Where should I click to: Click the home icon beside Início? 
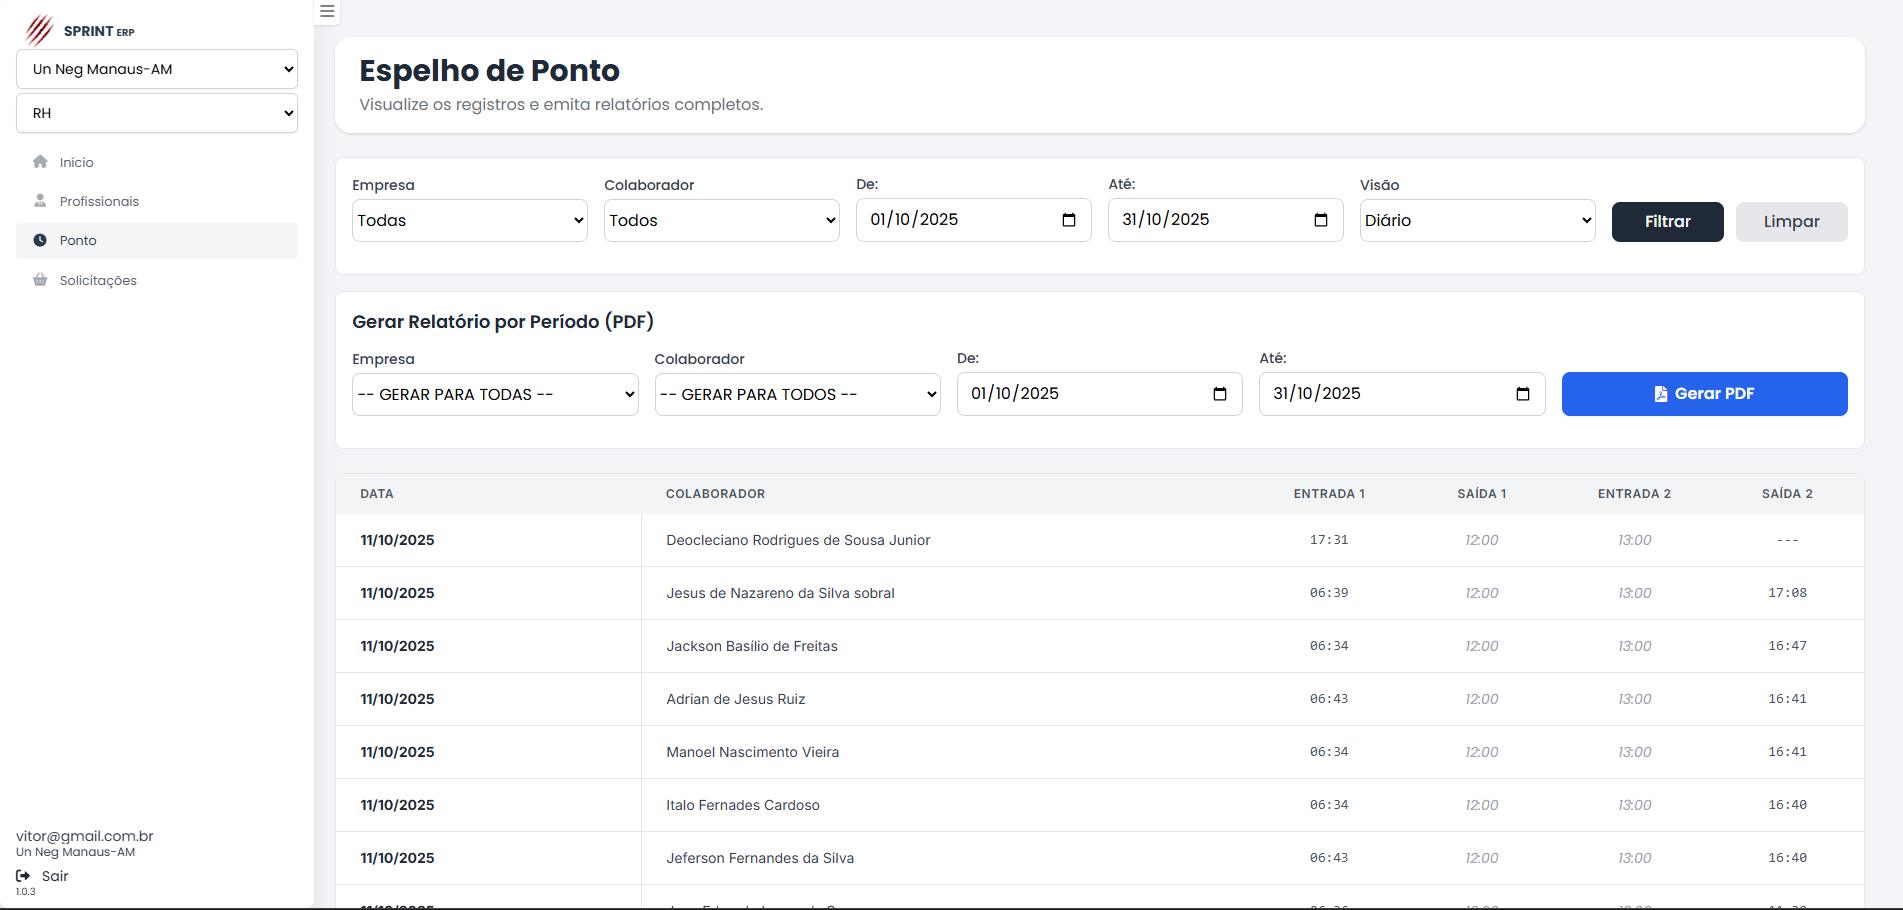(40, 162)
